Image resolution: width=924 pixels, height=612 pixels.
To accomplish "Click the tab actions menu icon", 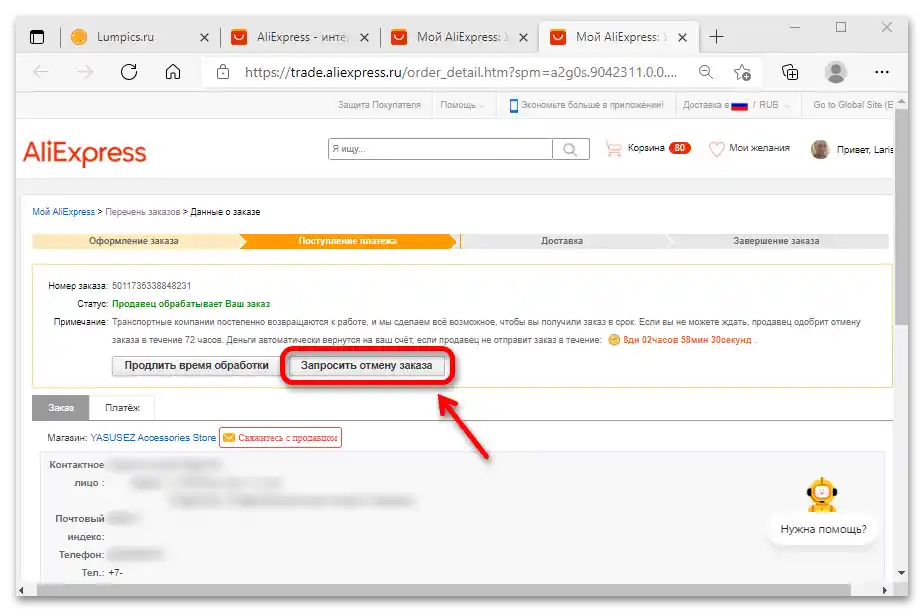I will (37, 37).
